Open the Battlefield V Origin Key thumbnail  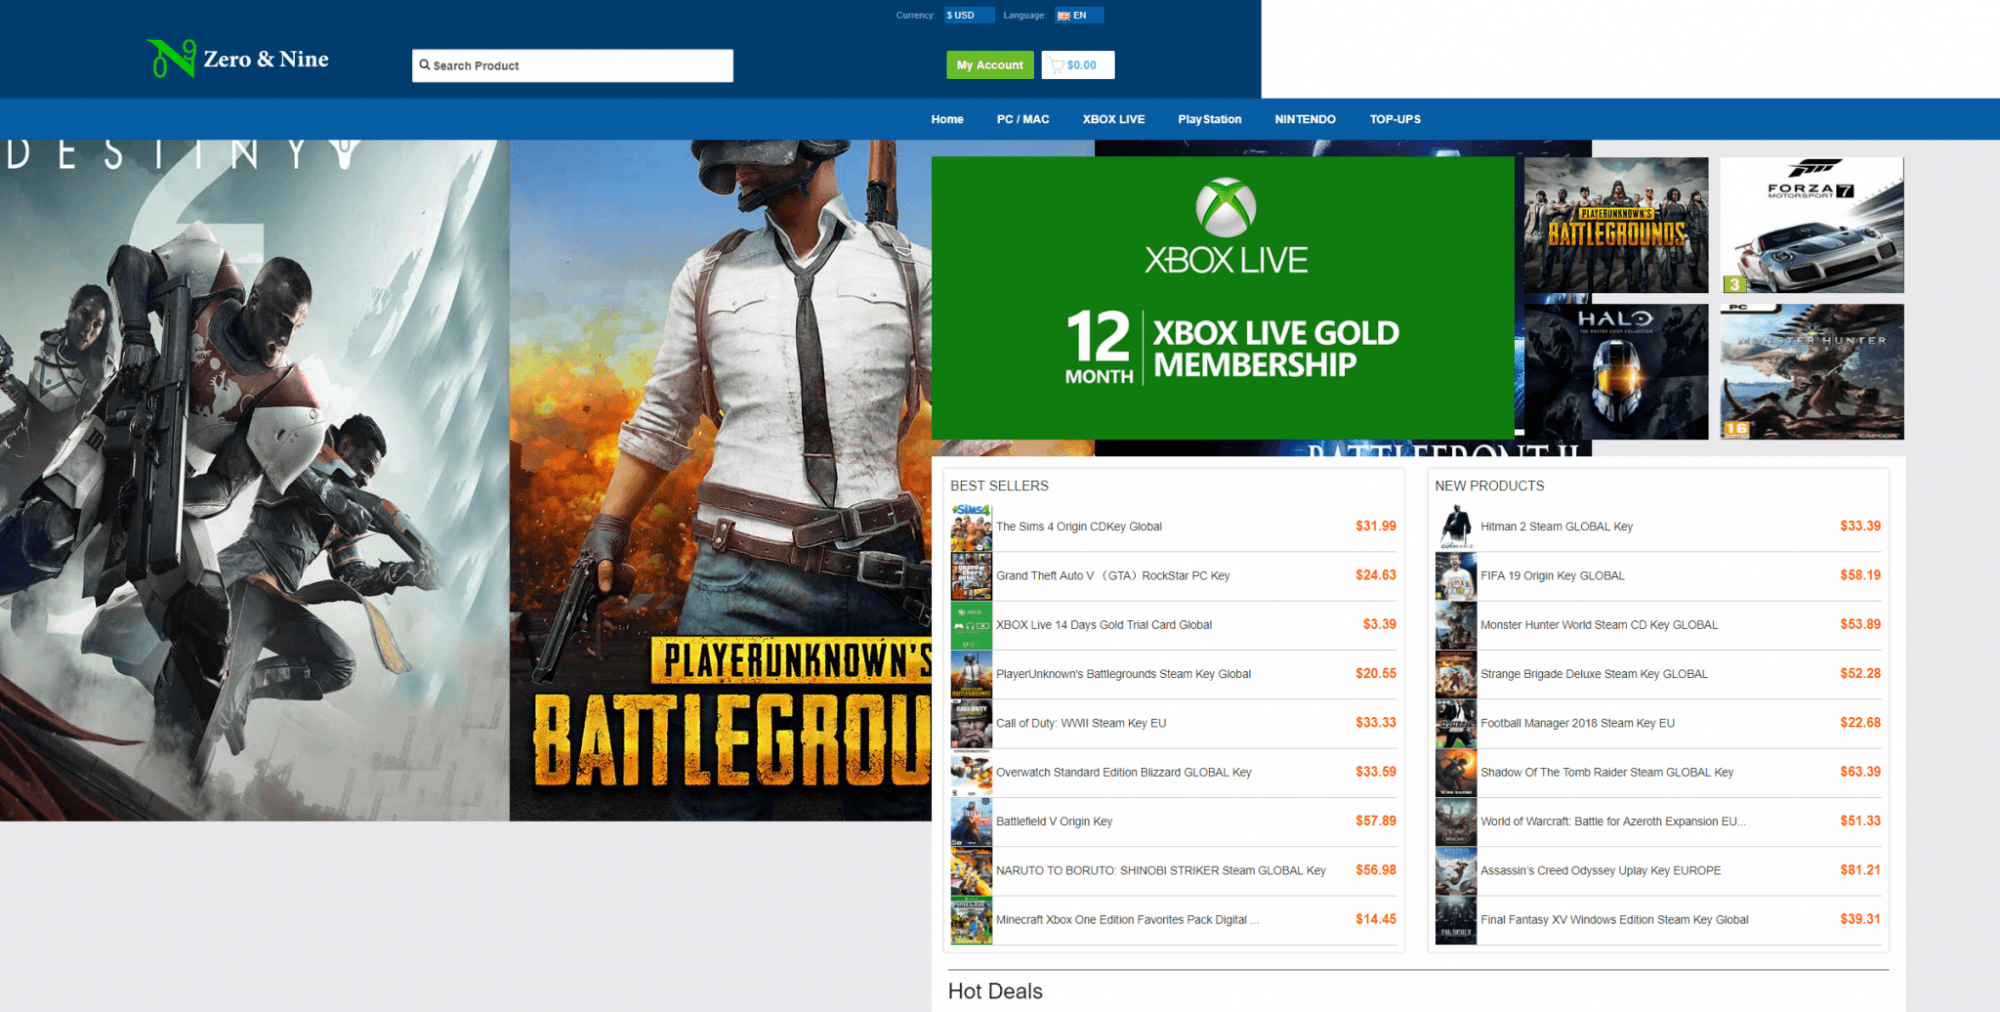pos(971,821)
